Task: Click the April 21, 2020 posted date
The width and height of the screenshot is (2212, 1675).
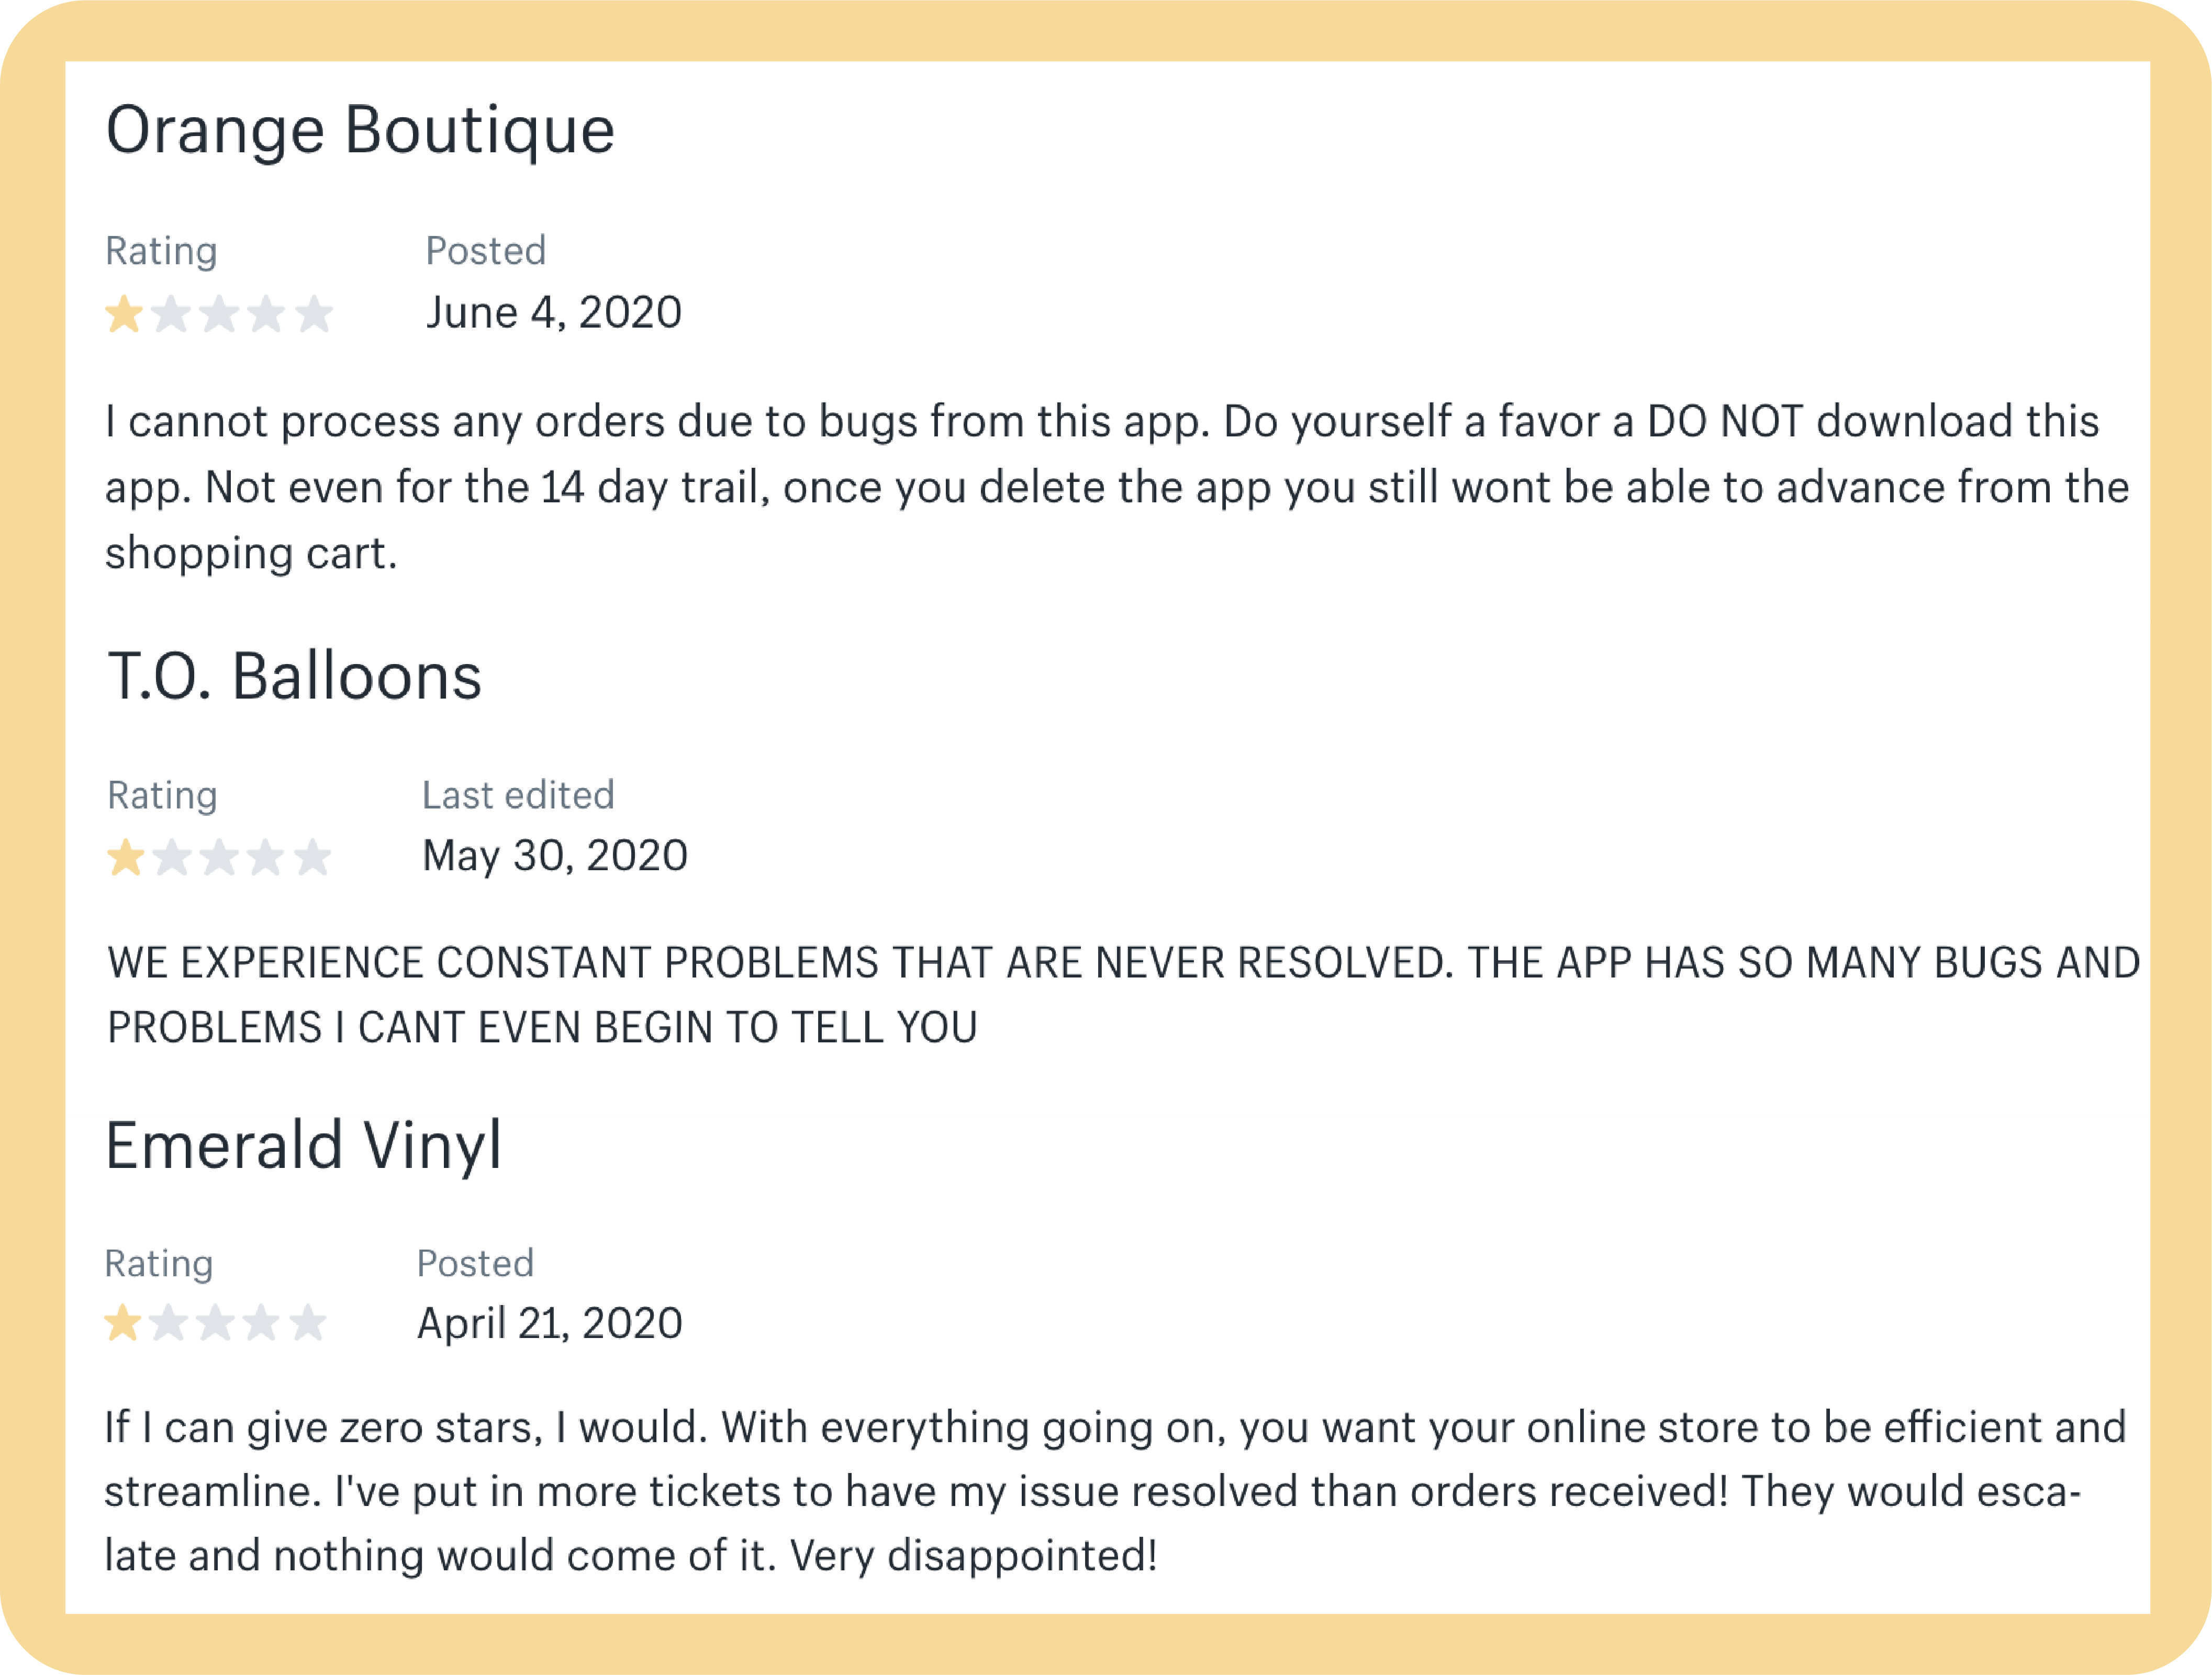Action: pyautogui.click(x=550, y=1324)
